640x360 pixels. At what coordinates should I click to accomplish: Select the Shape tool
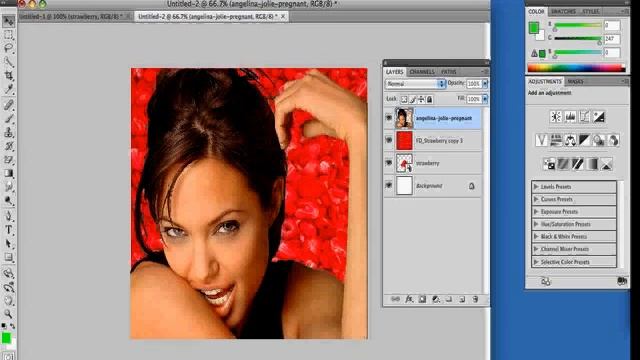pos(9,257)
